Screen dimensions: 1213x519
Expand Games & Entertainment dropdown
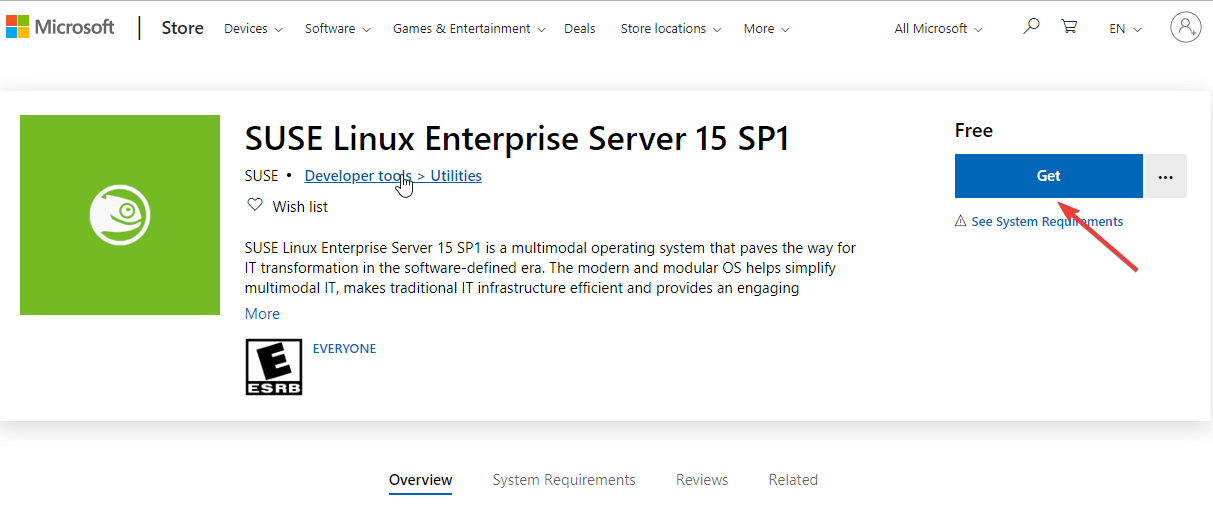(469, 29)
